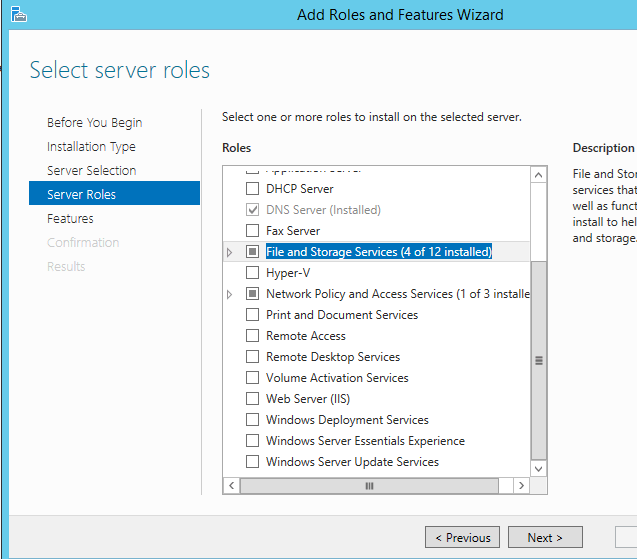
Task: Check the Hyper-V role
Action: (252, 273)
